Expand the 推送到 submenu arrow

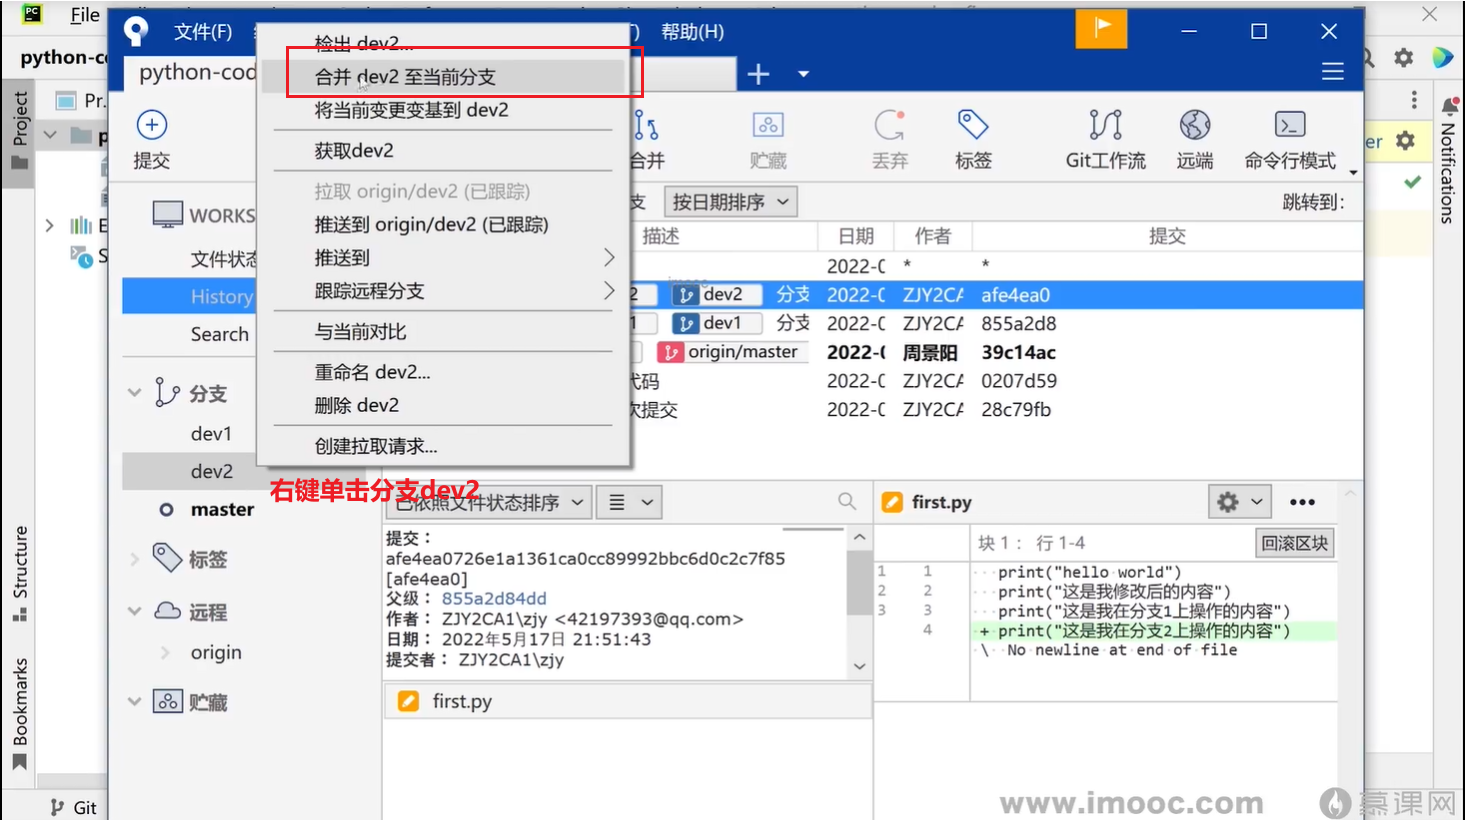pyautogui.click(x=608, y=258)
